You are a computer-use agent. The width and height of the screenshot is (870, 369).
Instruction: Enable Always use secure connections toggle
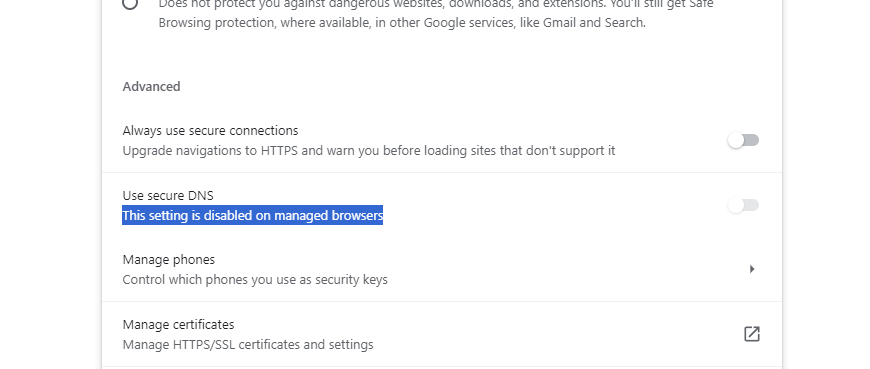743,140
